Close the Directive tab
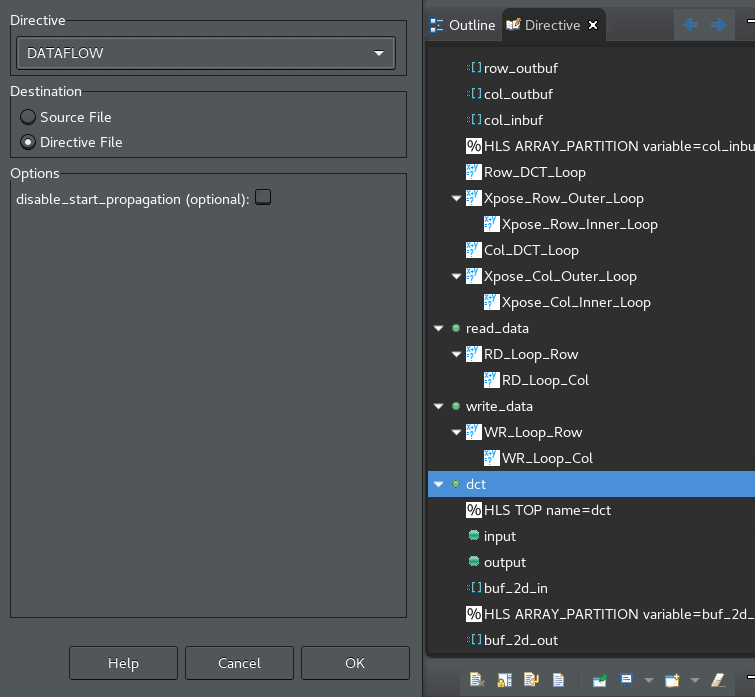Image resolution: width=755 pixels, height=697 pixels. pos(593,25)
